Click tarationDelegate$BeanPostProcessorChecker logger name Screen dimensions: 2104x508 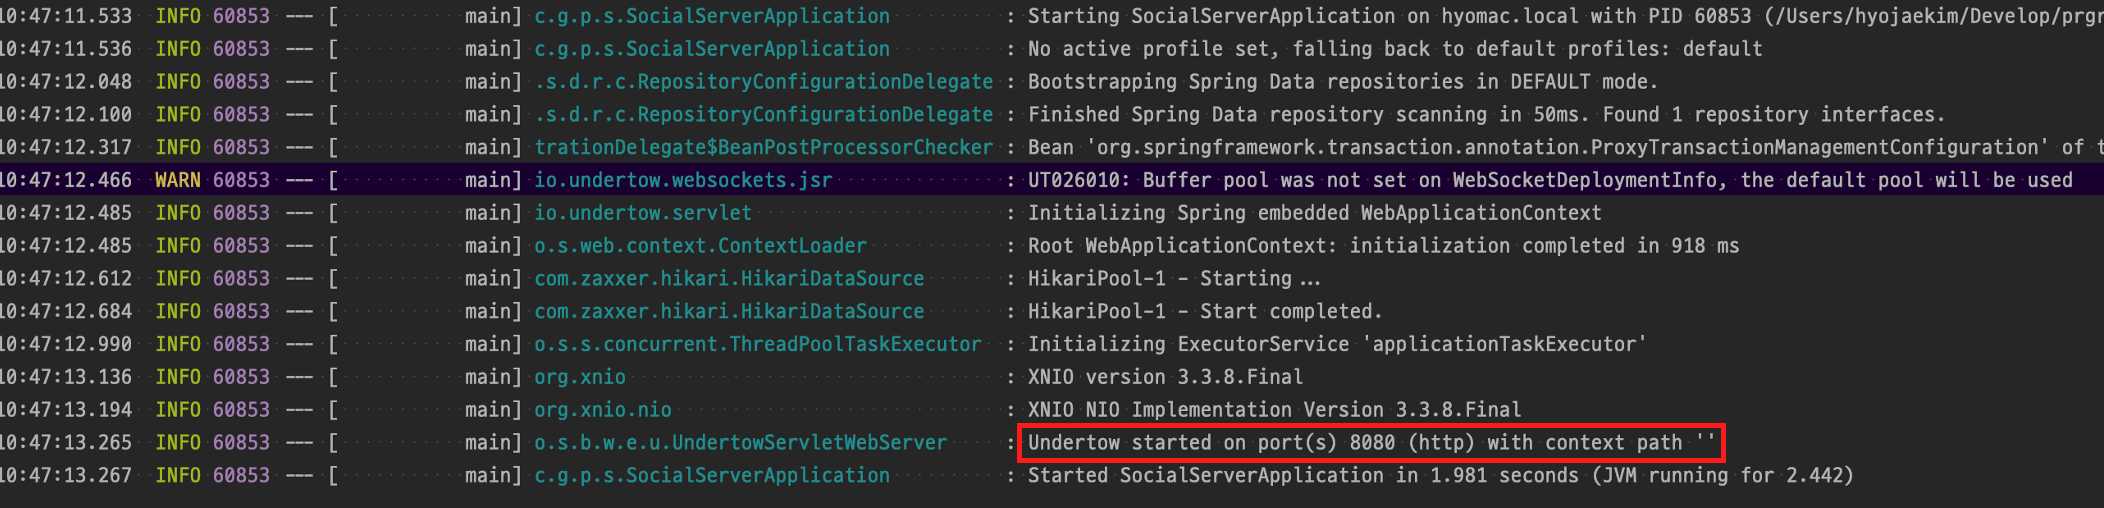(764, 148)
